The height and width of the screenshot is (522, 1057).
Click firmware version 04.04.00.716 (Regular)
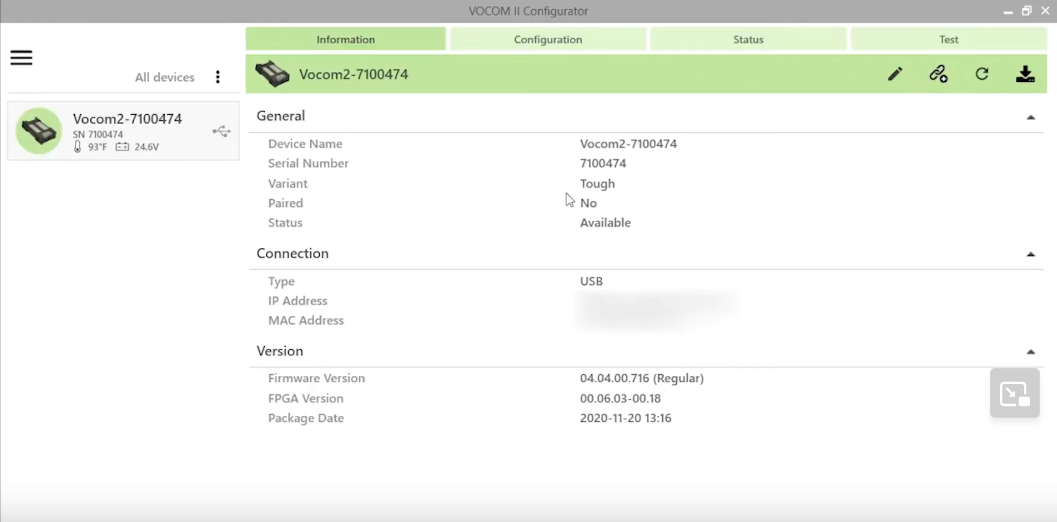point(642,378)
